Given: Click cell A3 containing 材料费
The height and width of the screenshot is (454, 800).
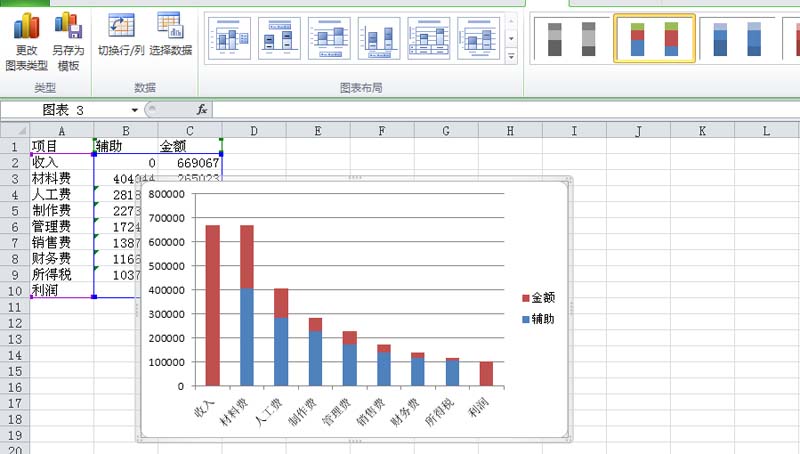Looking at the screenshot, I should 62,179.
